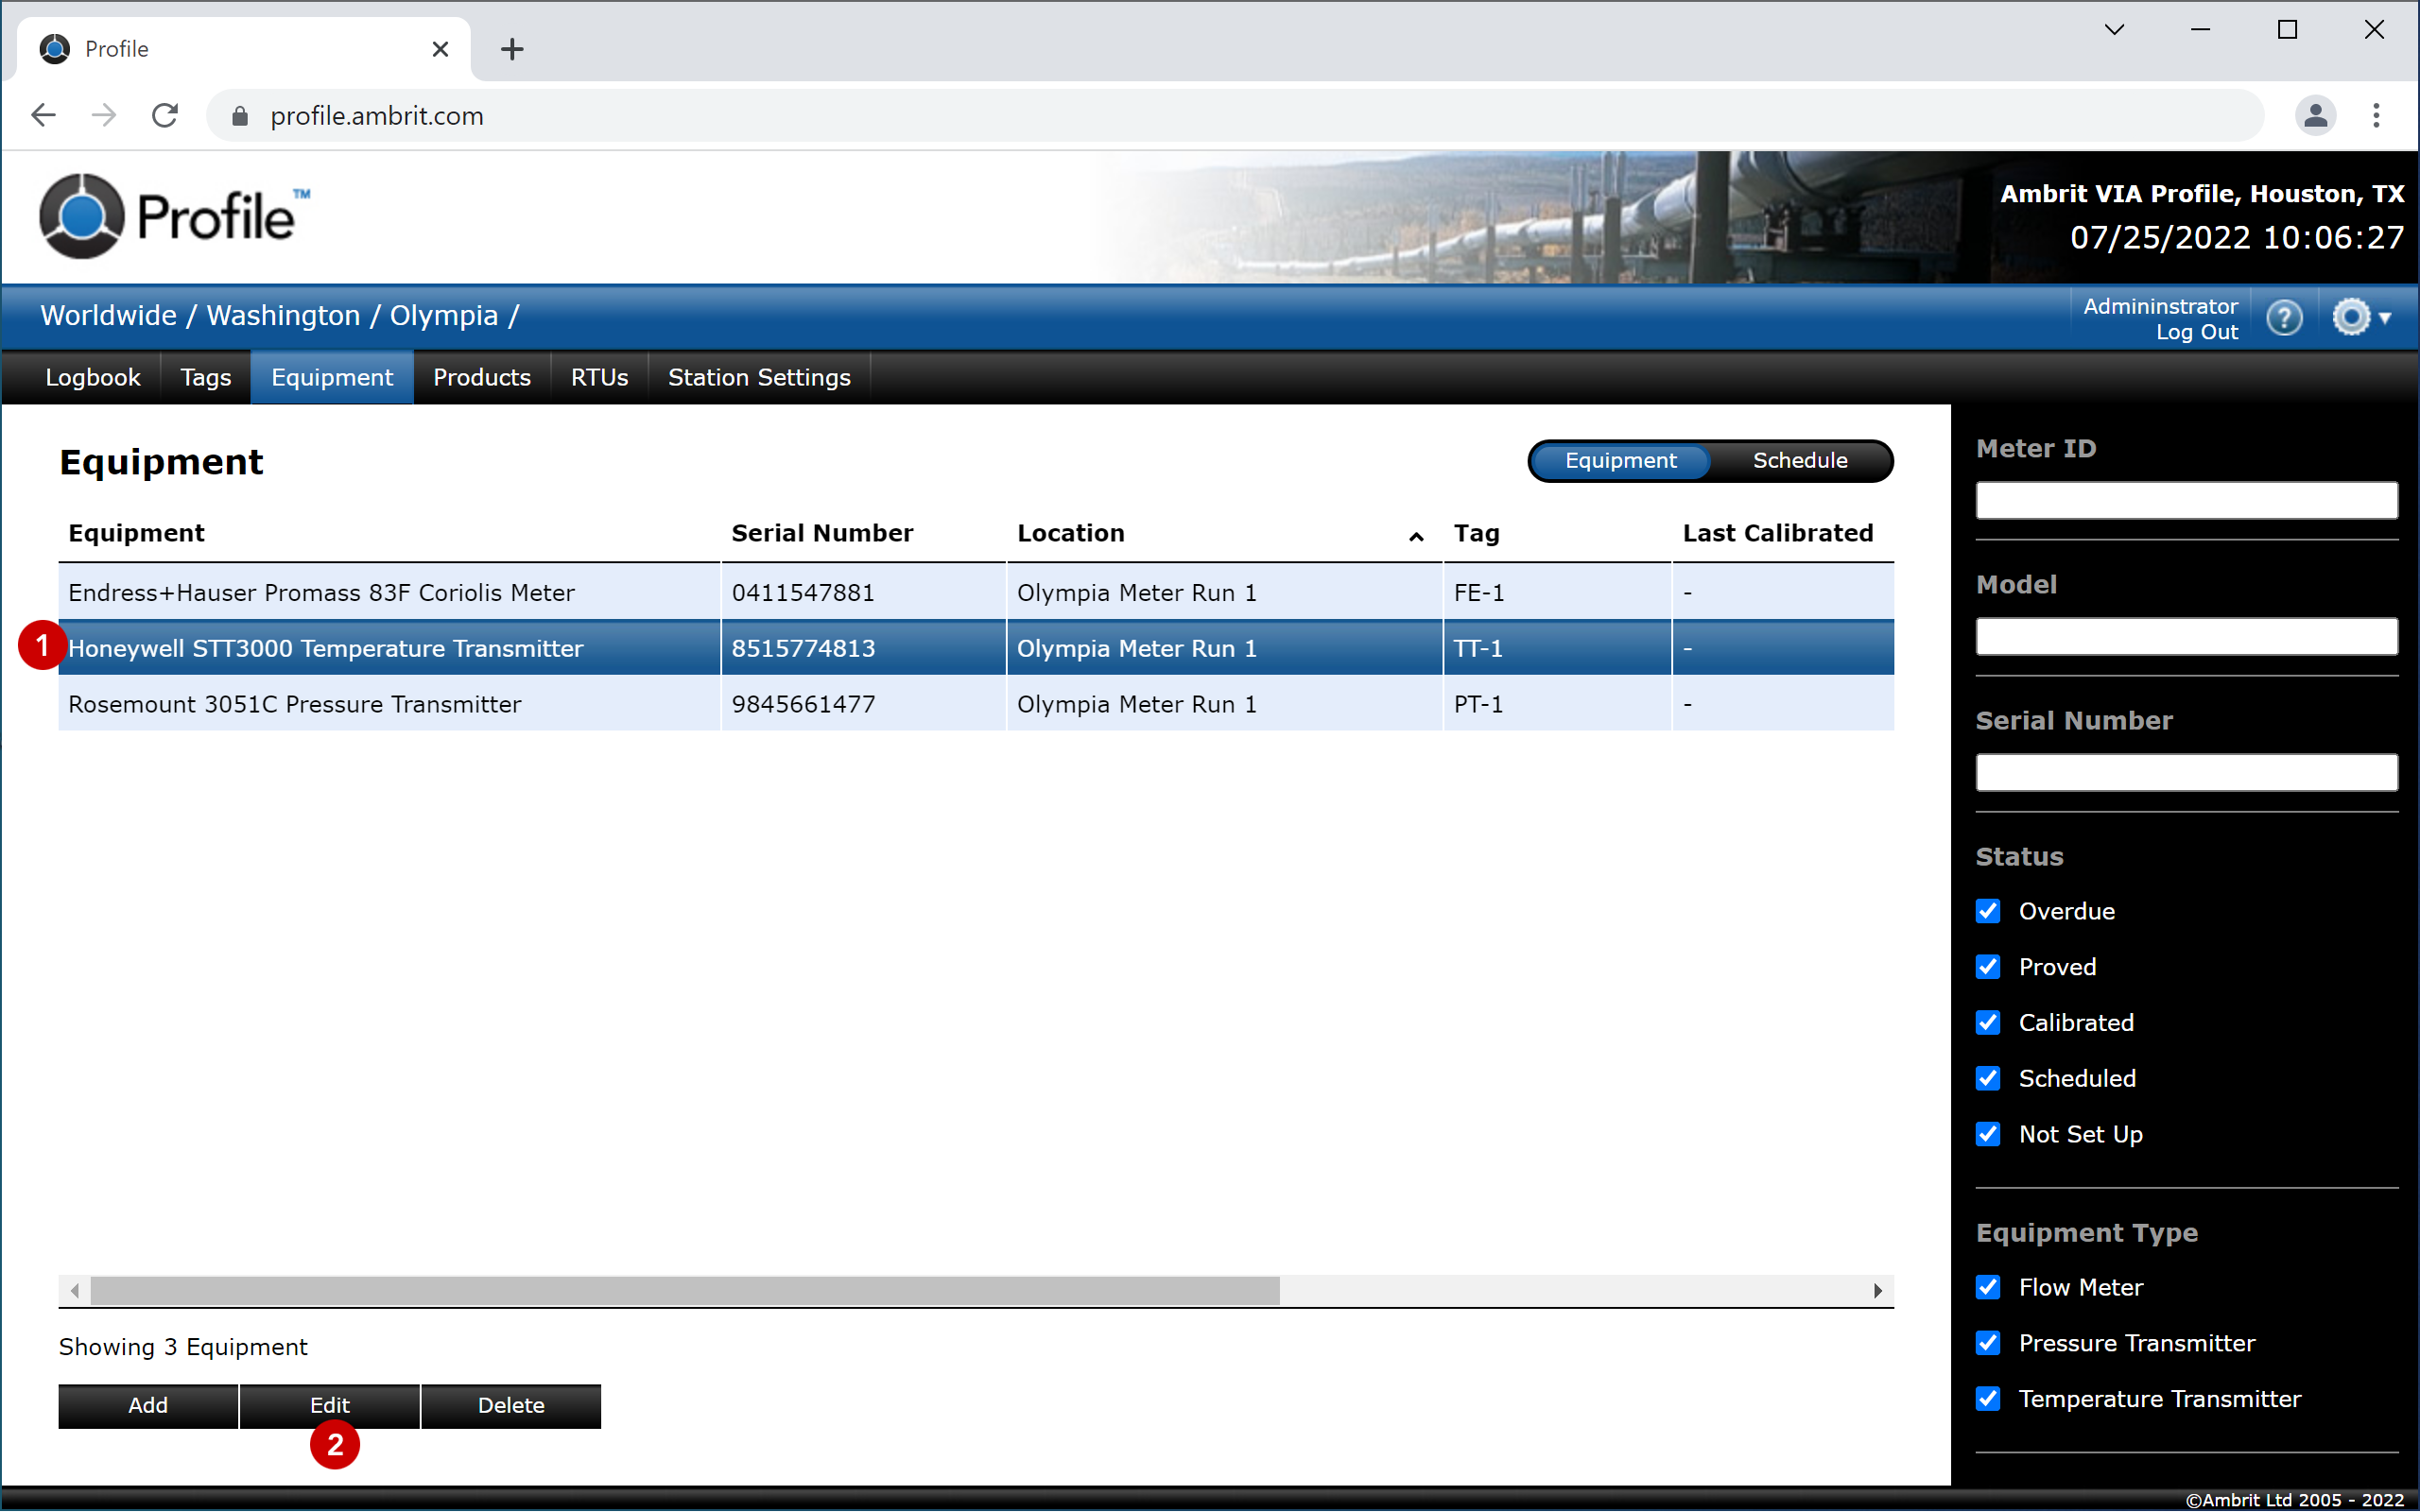2420x1512 pixels.
Task: Uncheck the Calibrated status checkbox
Action: pos(1988,1023)
